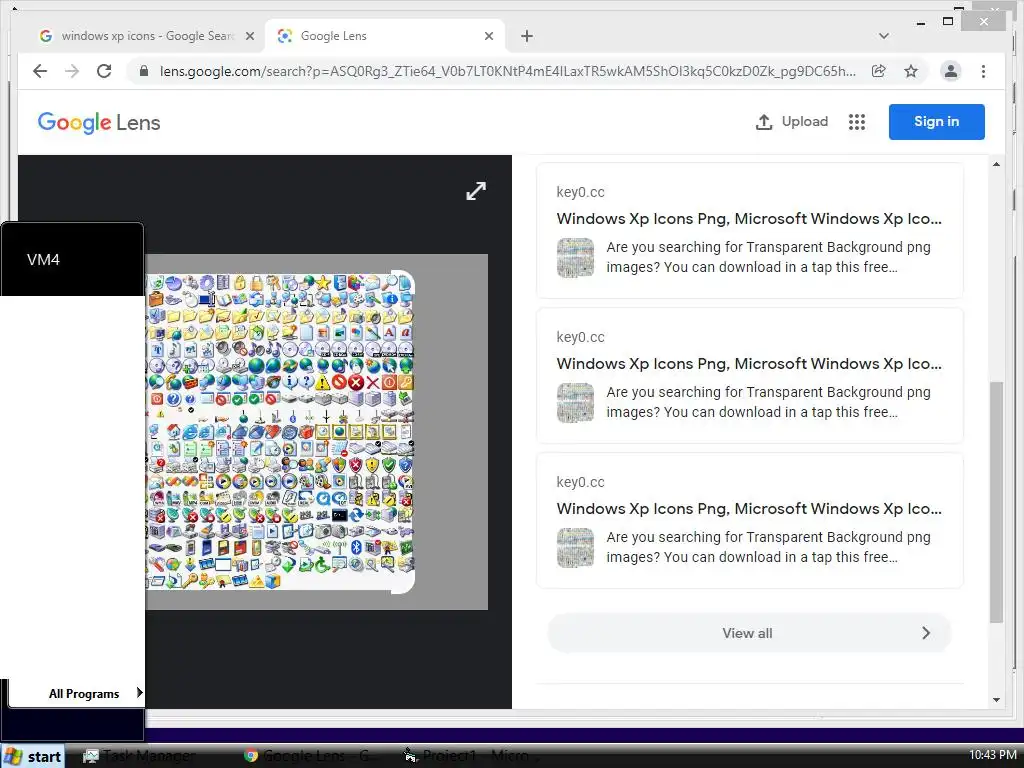The height and width of the screenshot is (768, 1024).
Task: Click the Windows XP icons image preview
Action: pyautogui.click(x=281, y=432)
